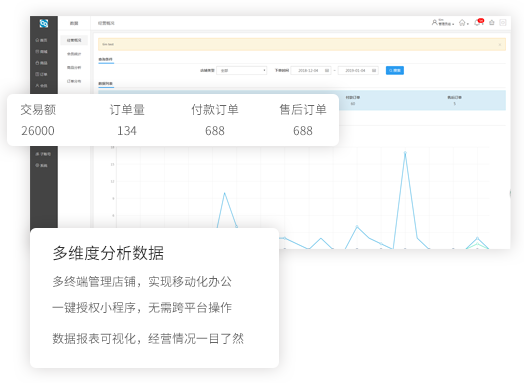This screenshot has width=524, height=383.
Task: Expand the house icon dropdown in header
Action: point(464,23)
